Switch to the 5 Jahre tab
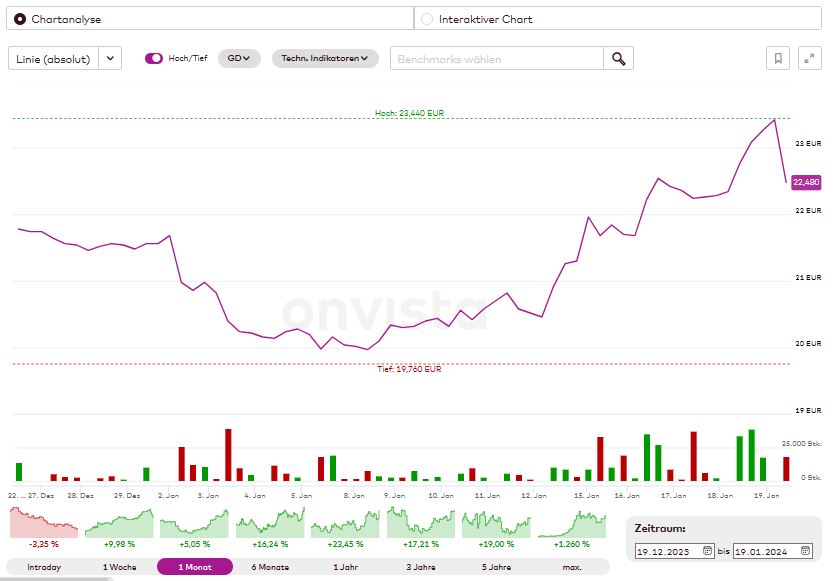 point(496,567)
